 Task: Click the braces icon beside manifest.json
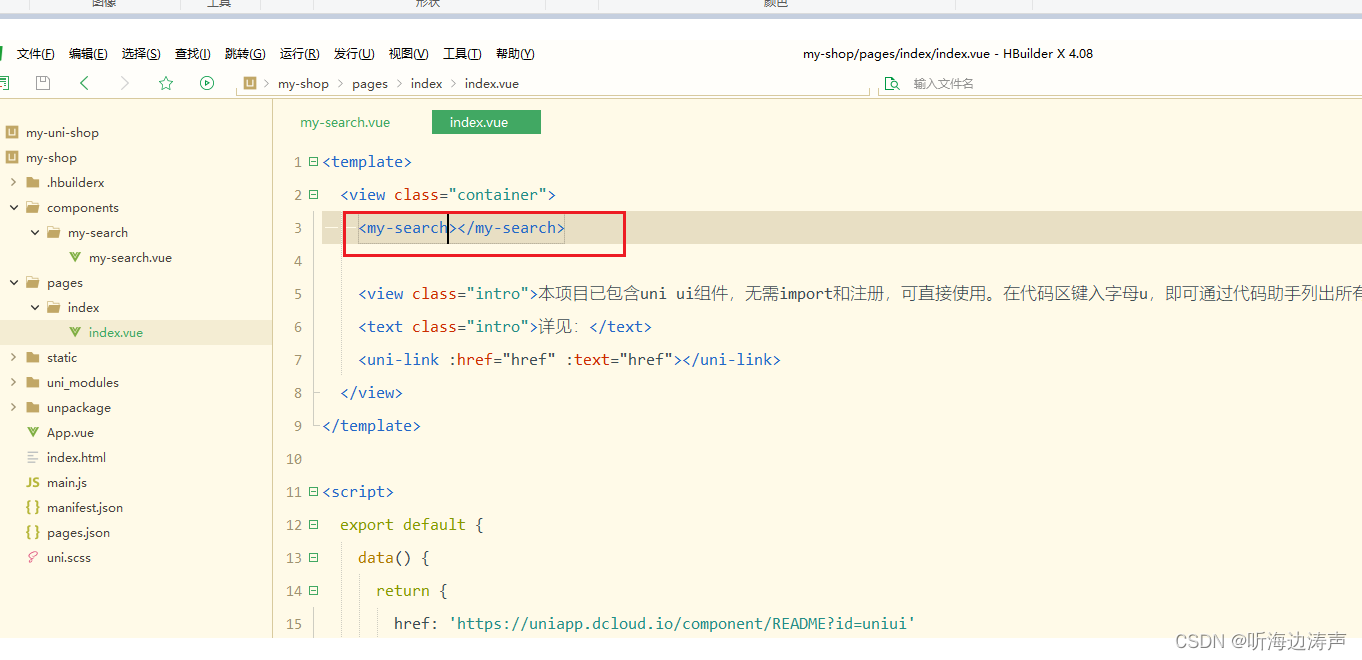[x=32, y=507]
